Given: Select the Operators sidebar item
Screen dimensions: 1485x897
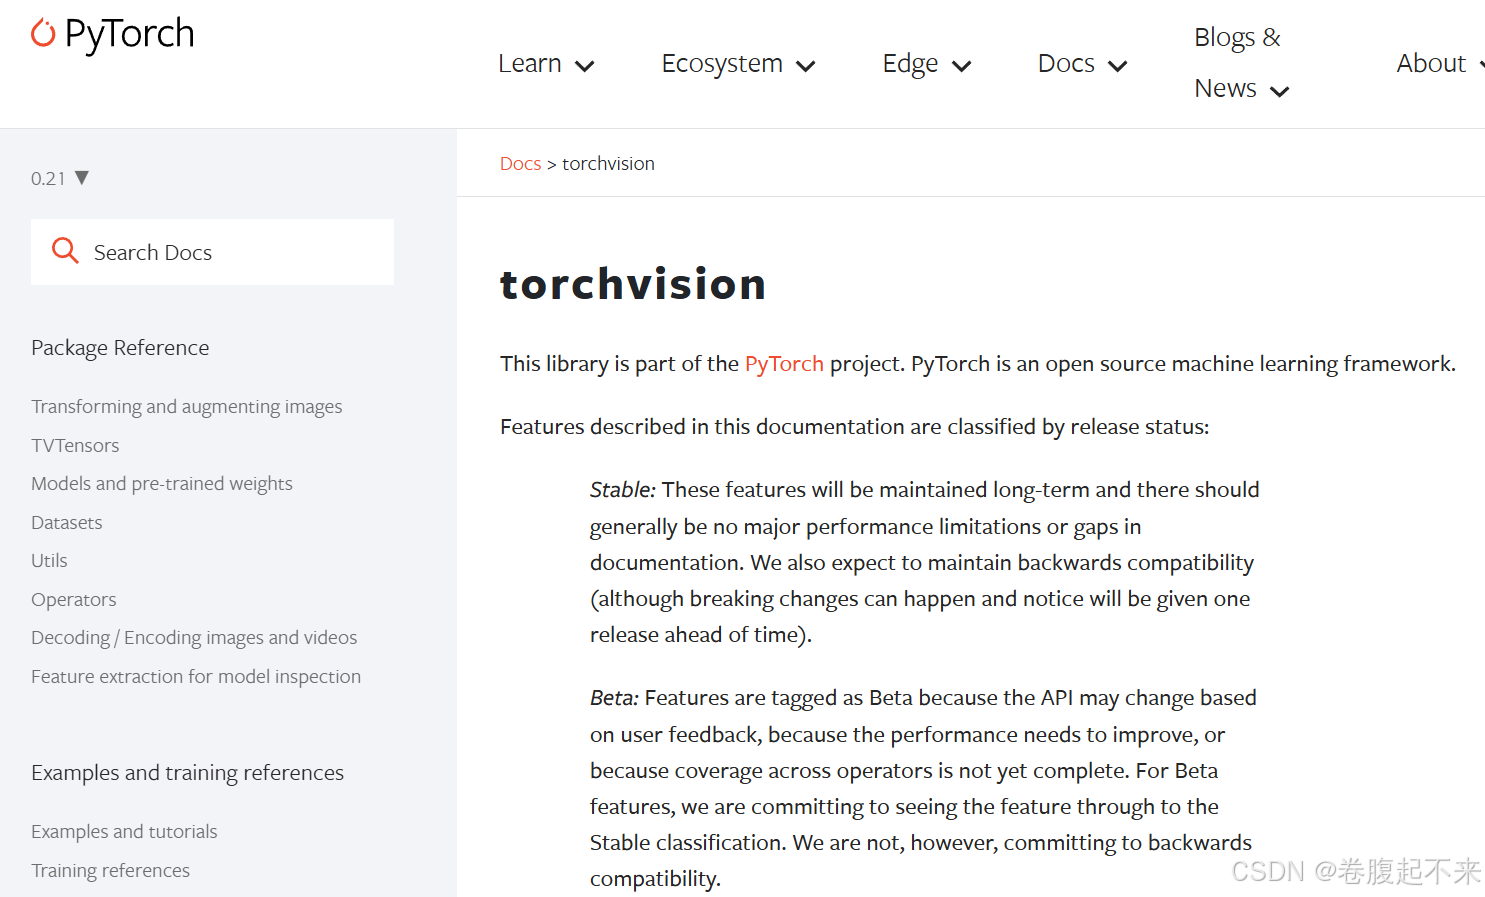Looking at the screenshot, I should pyautogui.click(x=73, y=599).
